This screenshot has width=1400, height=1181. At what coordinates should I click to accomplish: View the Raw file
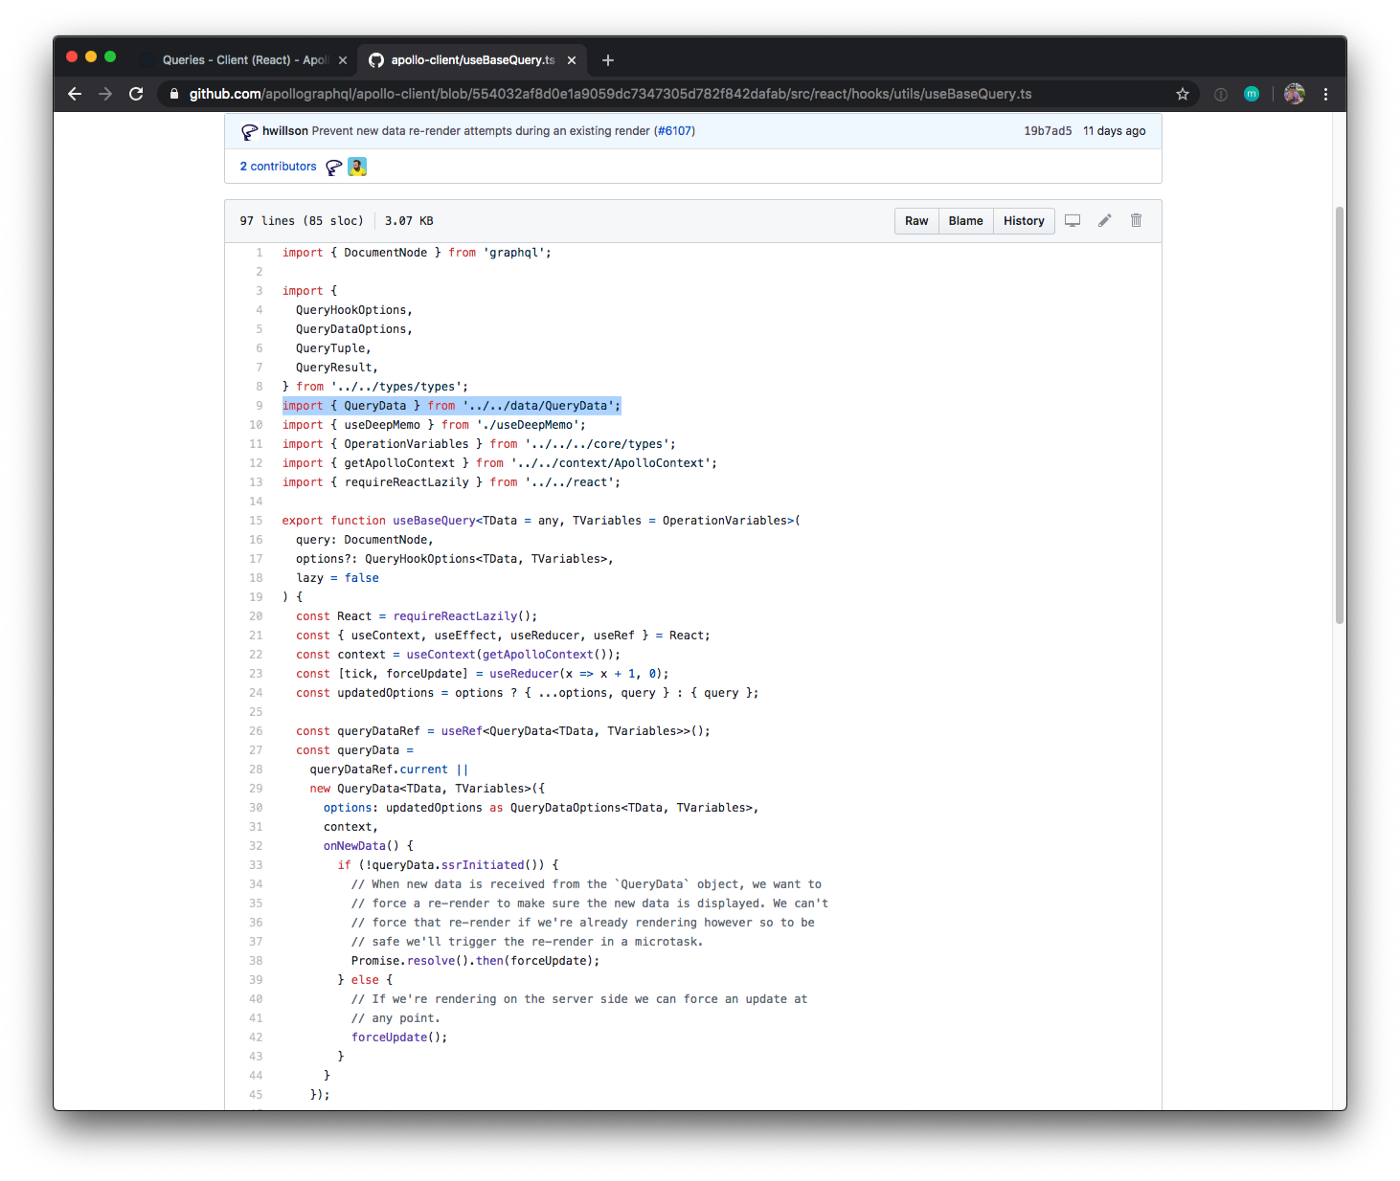[916, 221]
